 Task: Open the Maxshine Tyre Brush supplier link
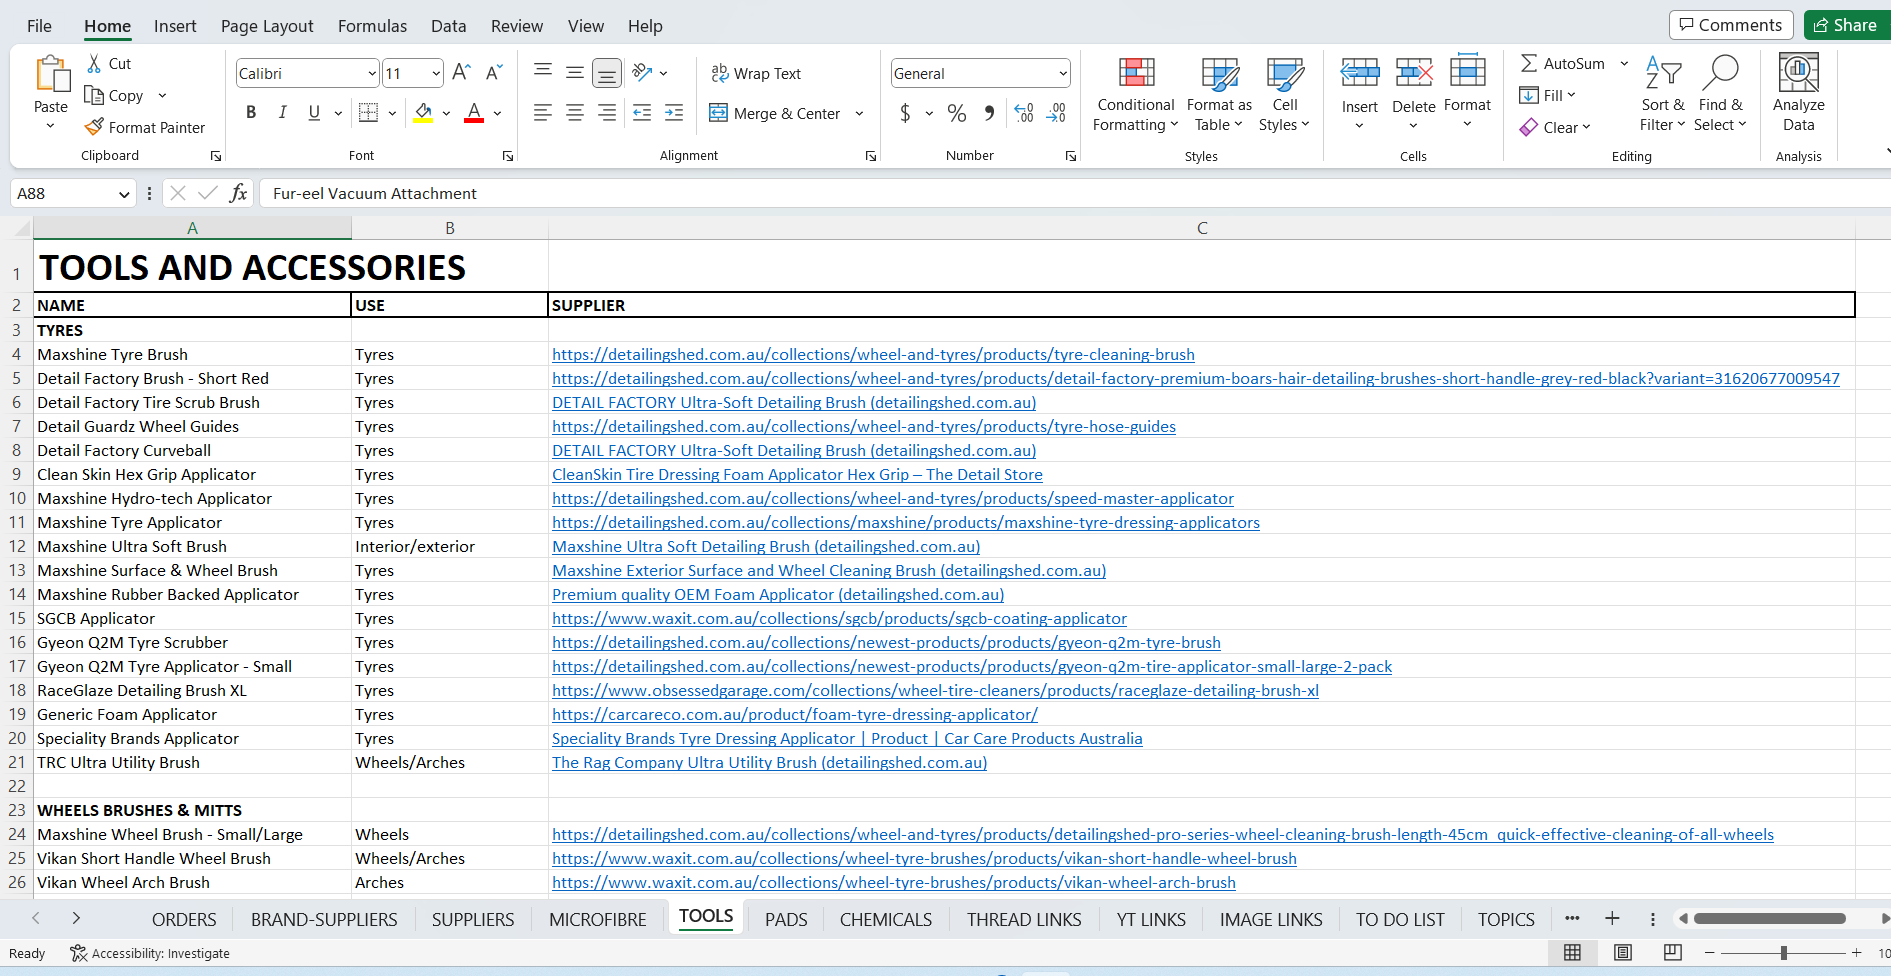point(873,354)
